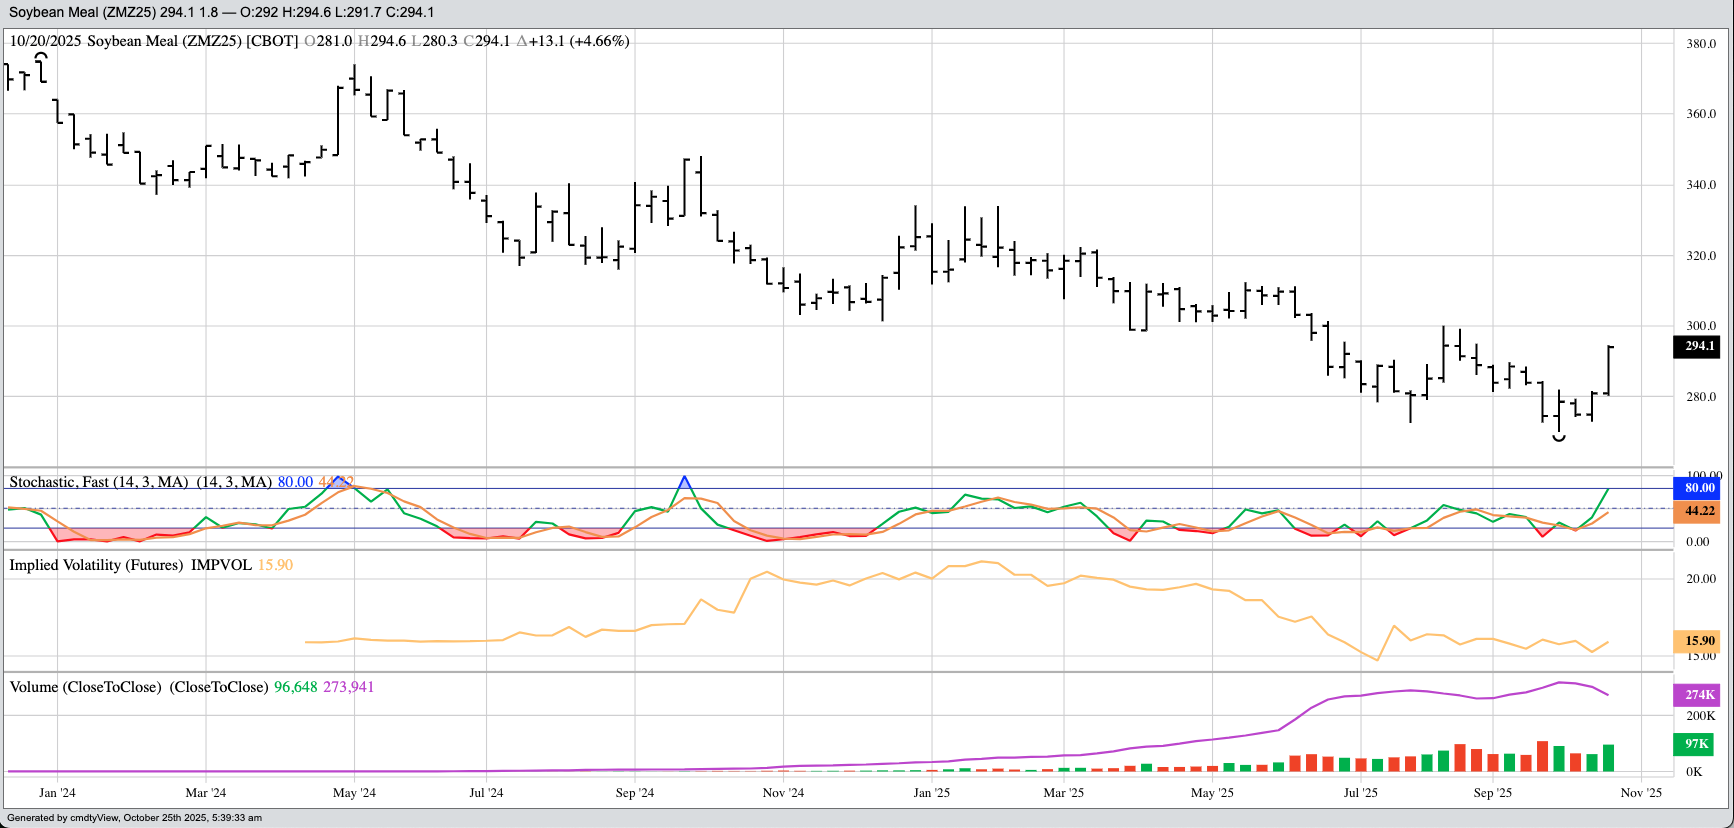This screenshot has width=1734, height=828.
Task: Click the black 294.1 last price tag
Action: pos(1697,346)
